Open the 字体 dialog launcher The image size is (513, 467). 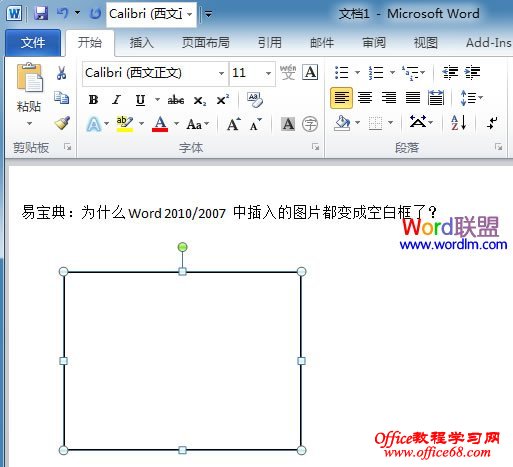click(315, 147)
